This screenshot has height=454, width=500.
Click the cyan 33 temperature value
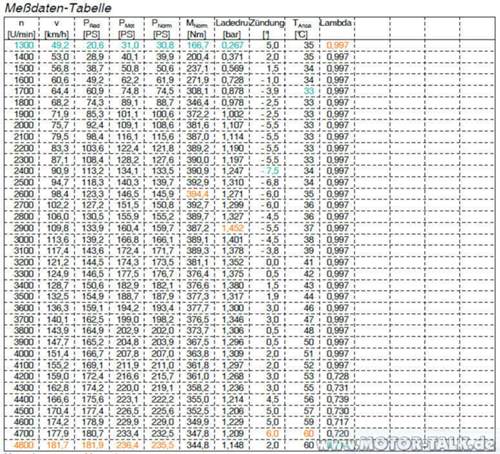coord(309,91)
